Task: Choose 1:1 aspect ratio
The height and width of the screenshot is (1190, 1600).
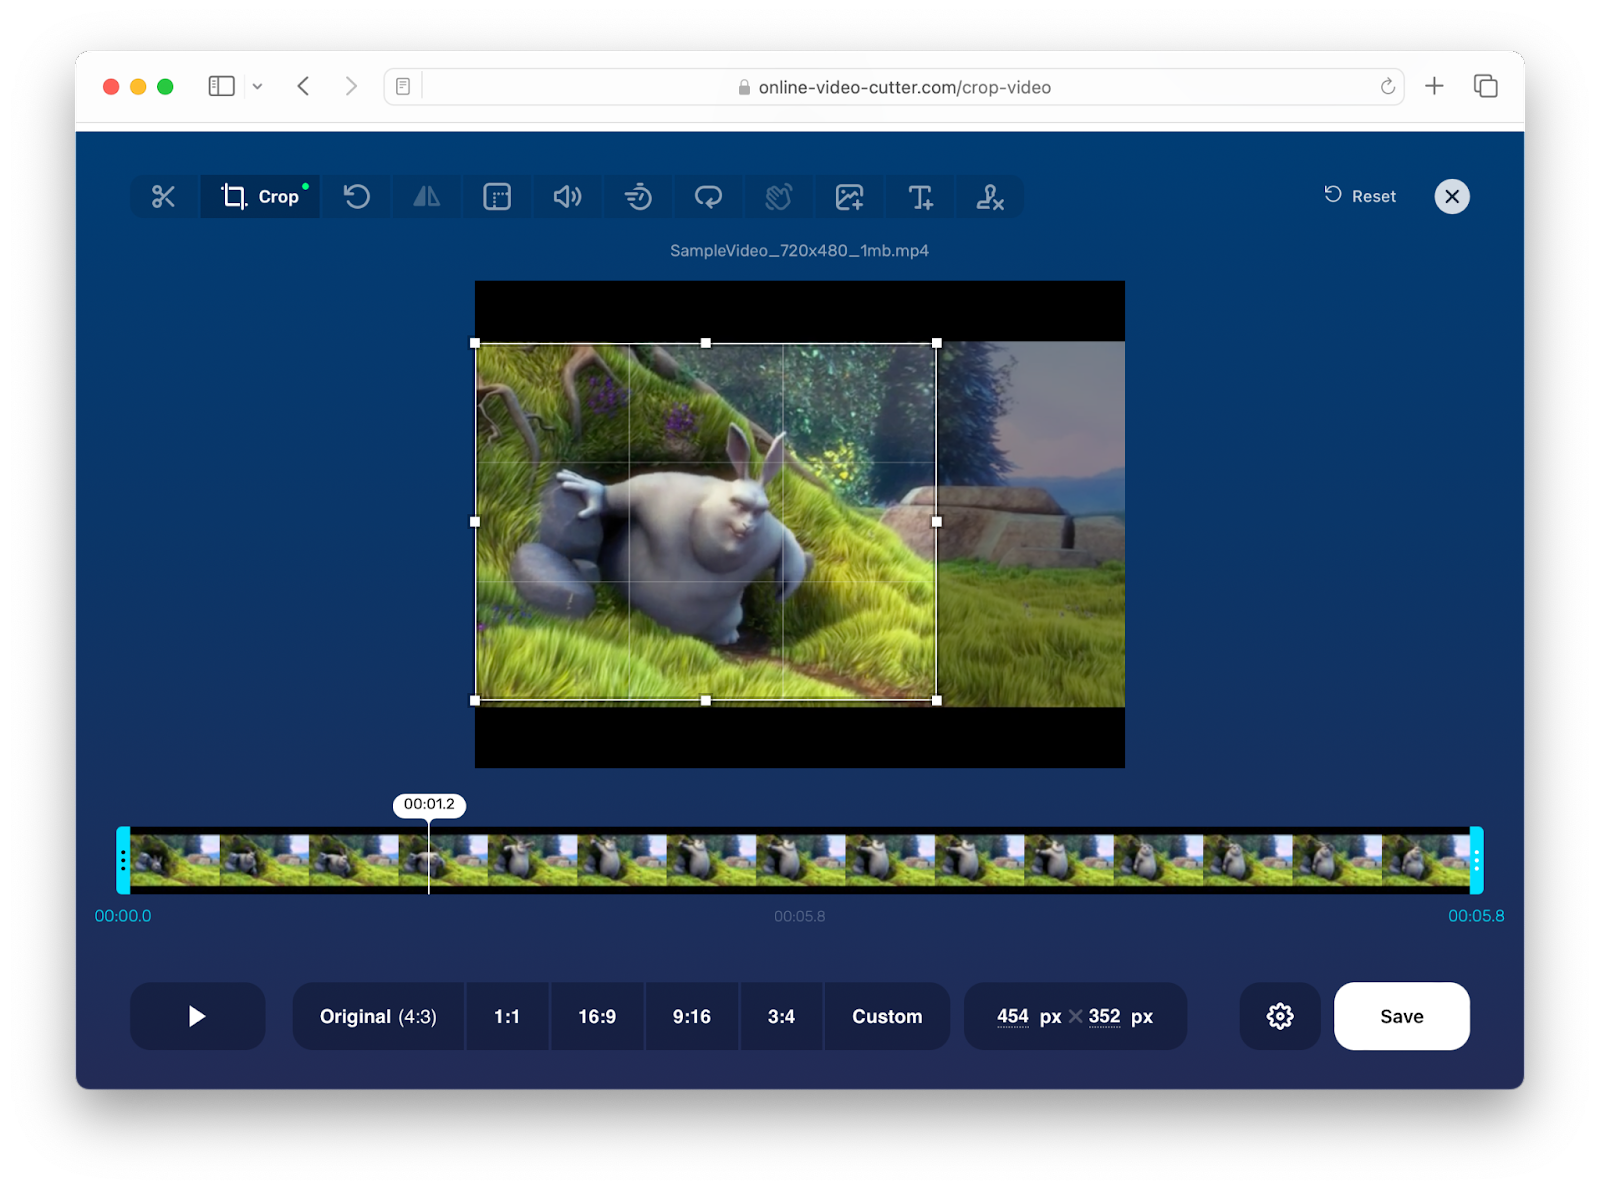Action: point(507,1016)
